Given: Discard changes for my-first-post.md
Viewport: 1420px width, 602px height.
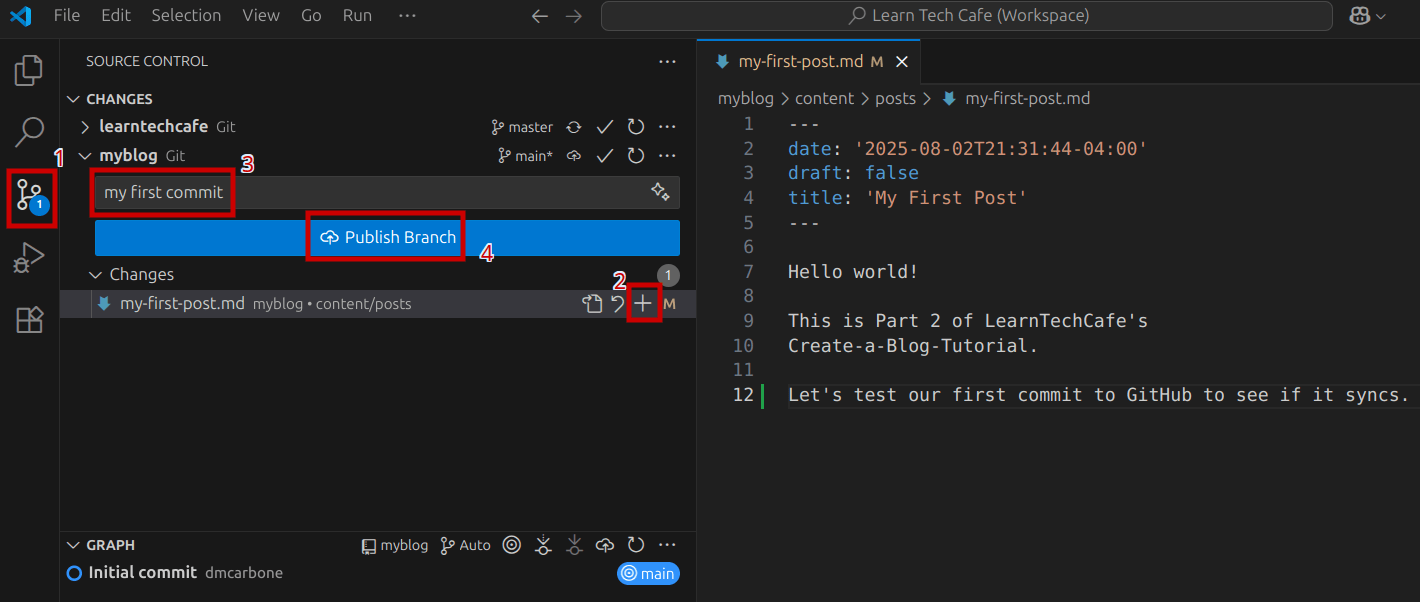Looking at the screenshot, I should 618,304.
